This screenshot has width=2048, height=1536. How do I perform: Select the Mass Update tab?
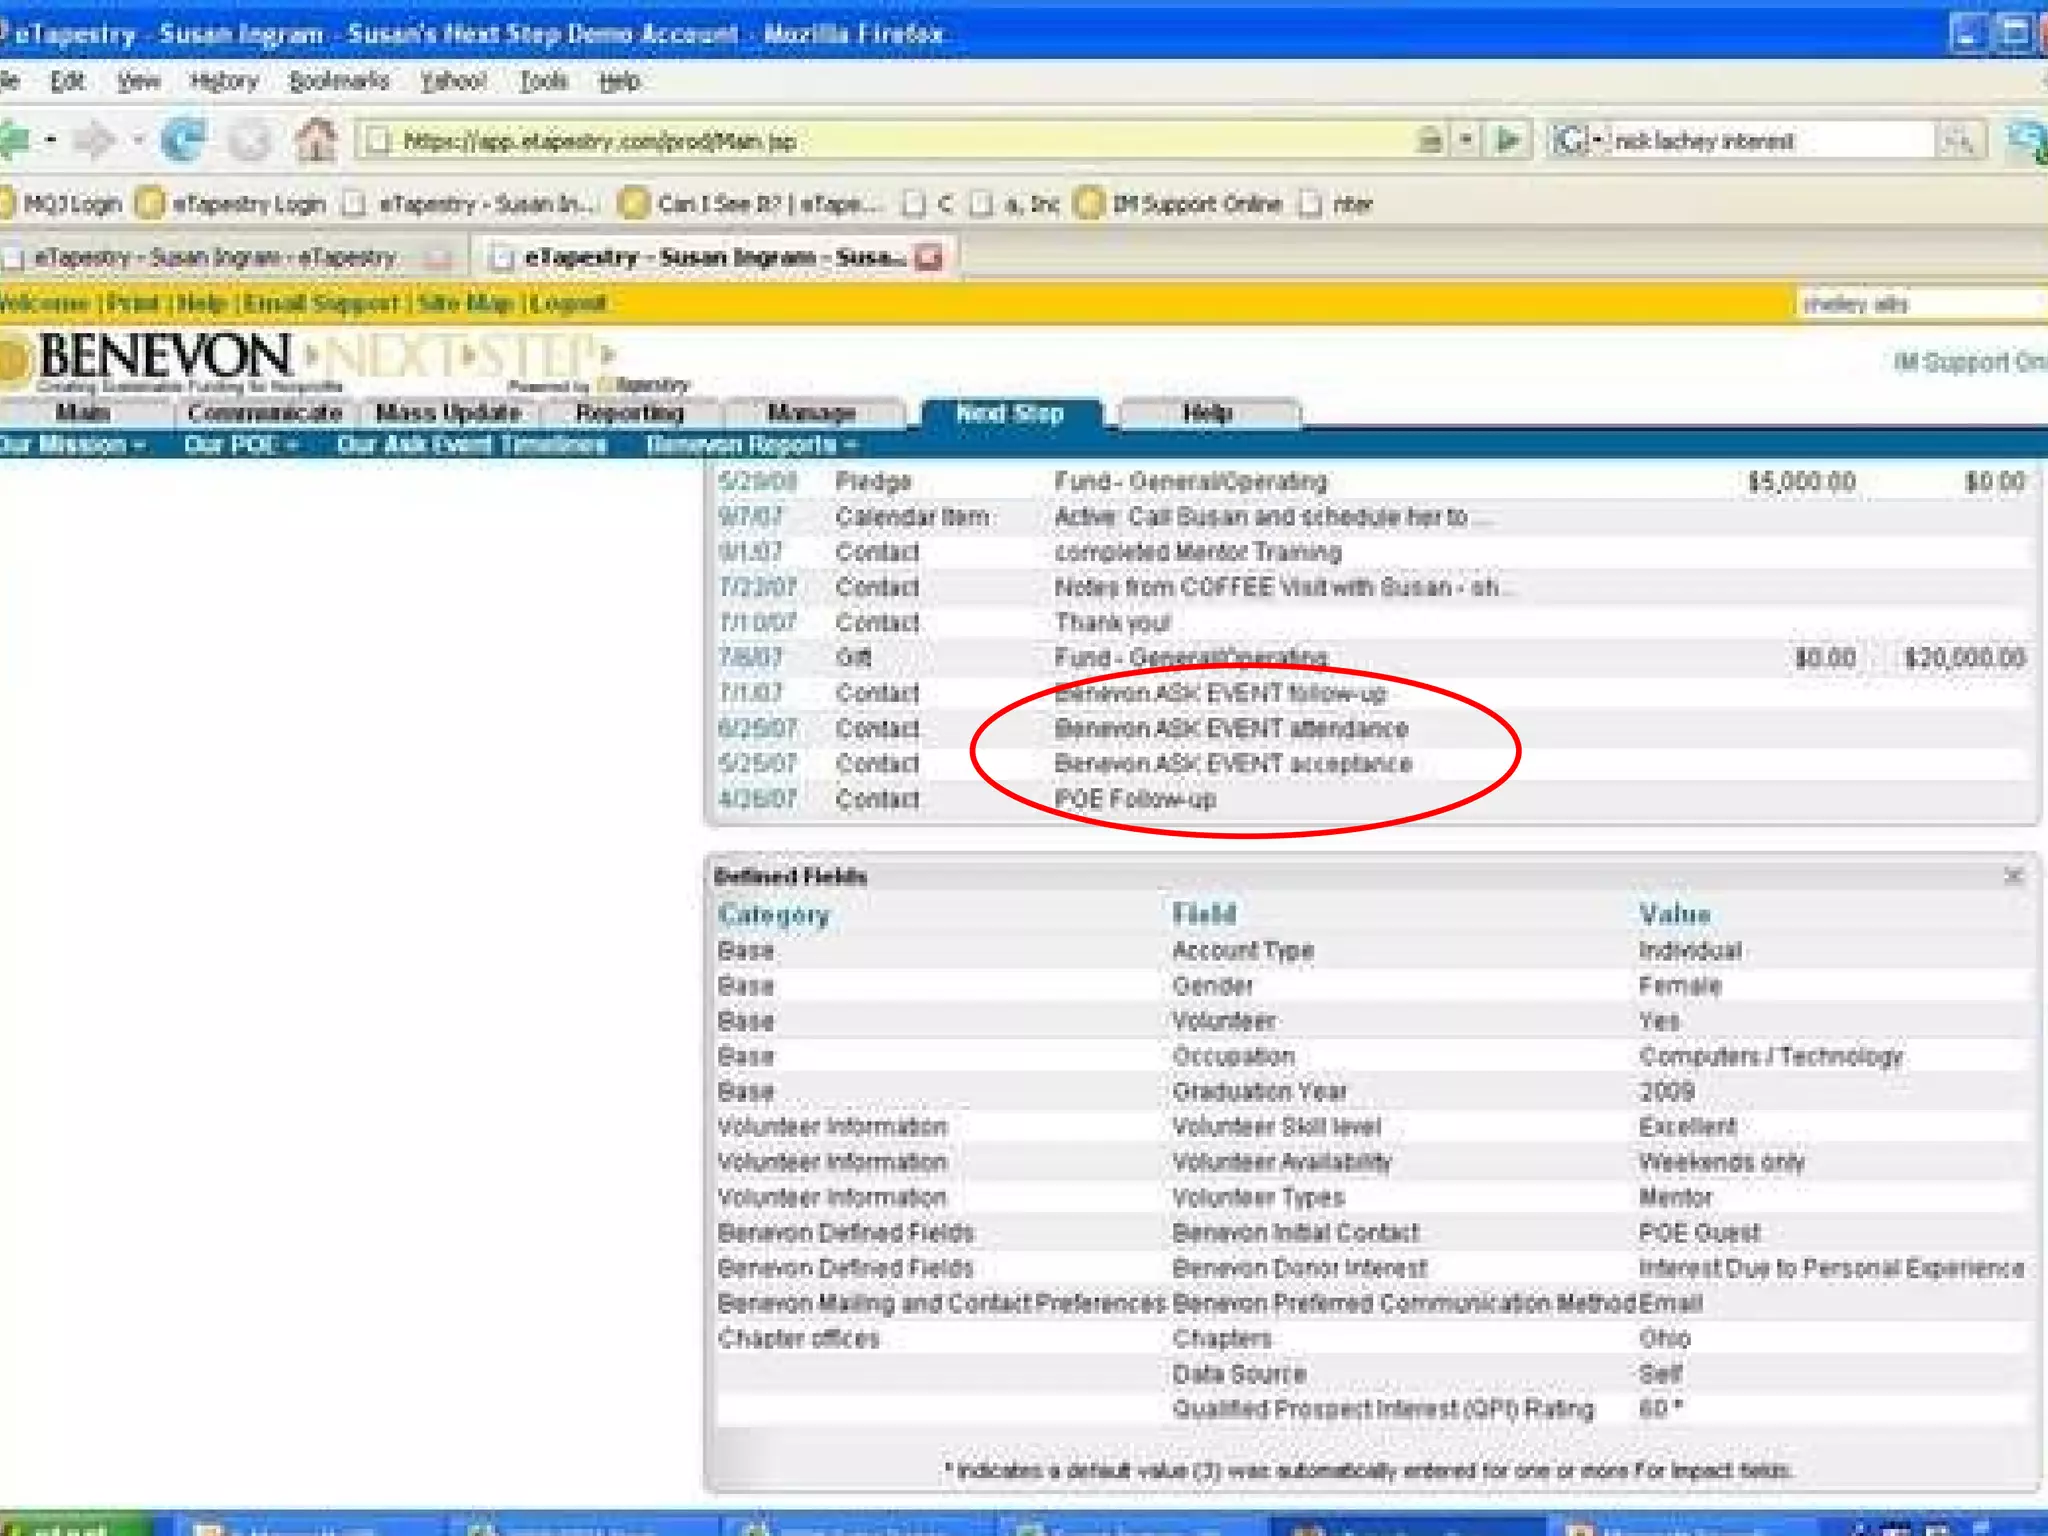448,412
